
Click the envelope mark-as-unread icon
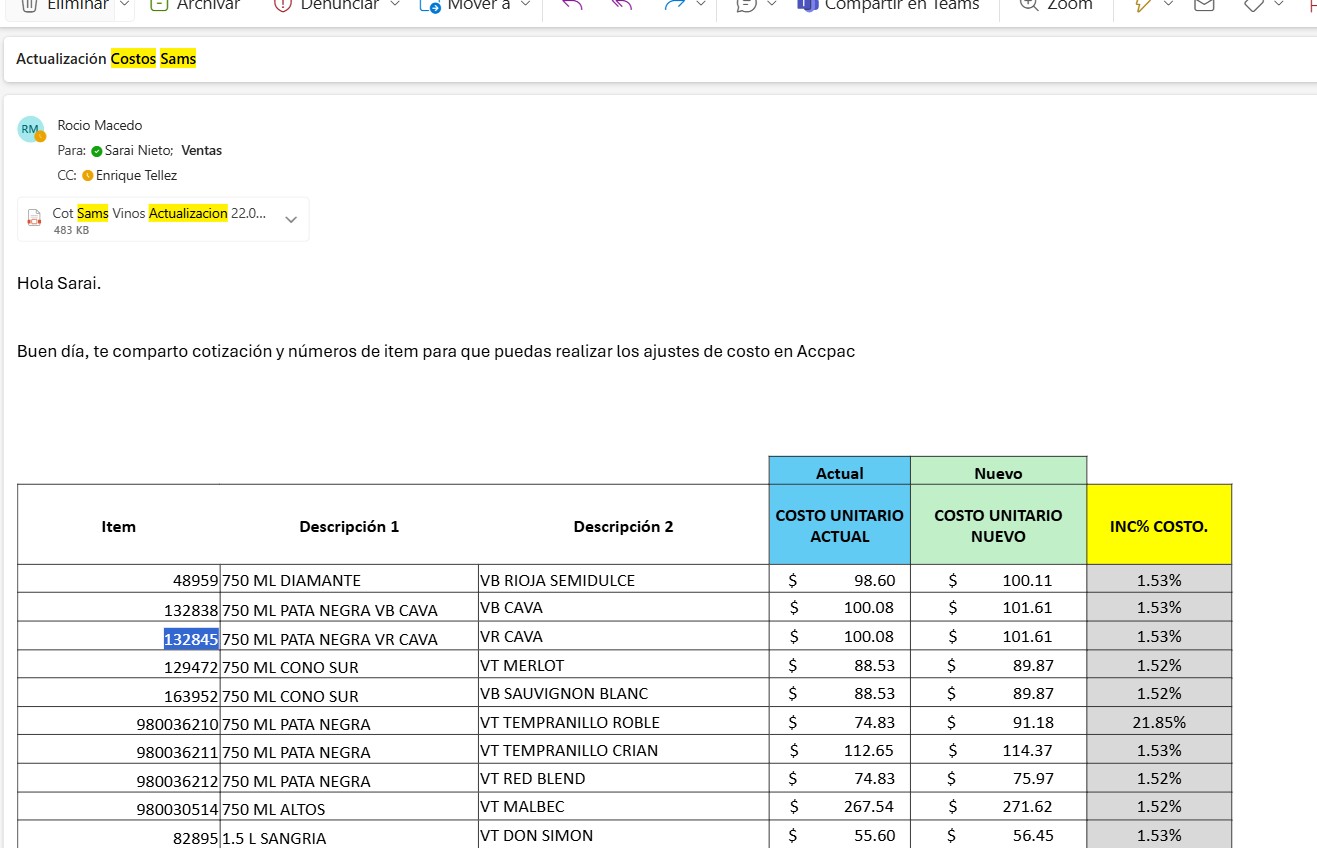1204,5
